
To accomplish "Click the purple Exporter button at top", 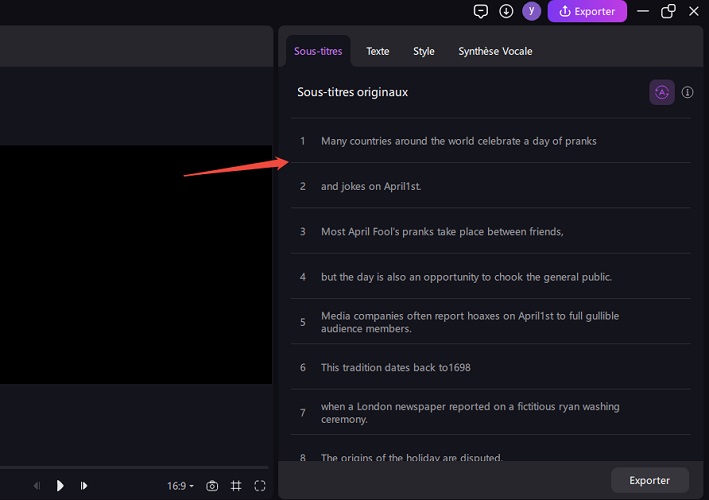I will (587, 11).
